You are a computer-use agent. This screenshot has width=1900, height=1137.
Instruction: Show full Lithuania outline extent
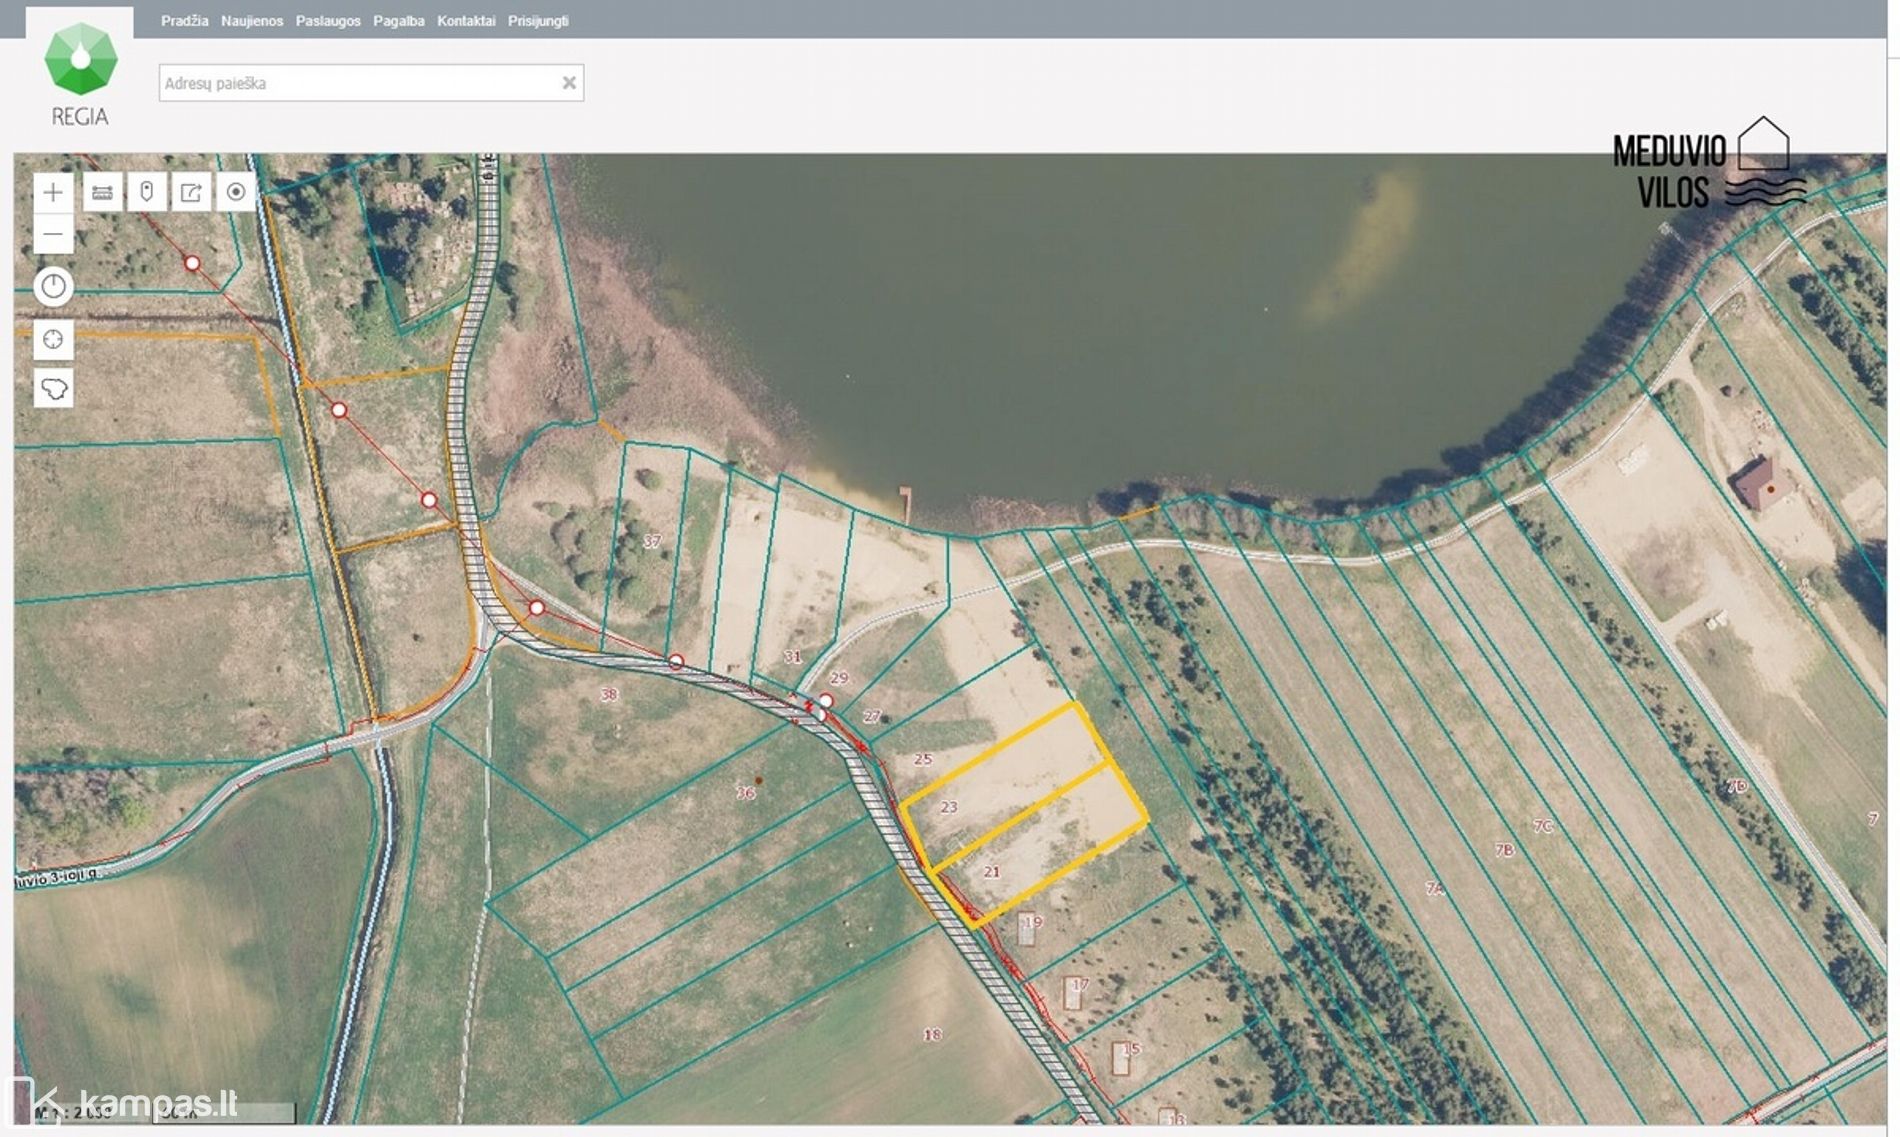53,388
